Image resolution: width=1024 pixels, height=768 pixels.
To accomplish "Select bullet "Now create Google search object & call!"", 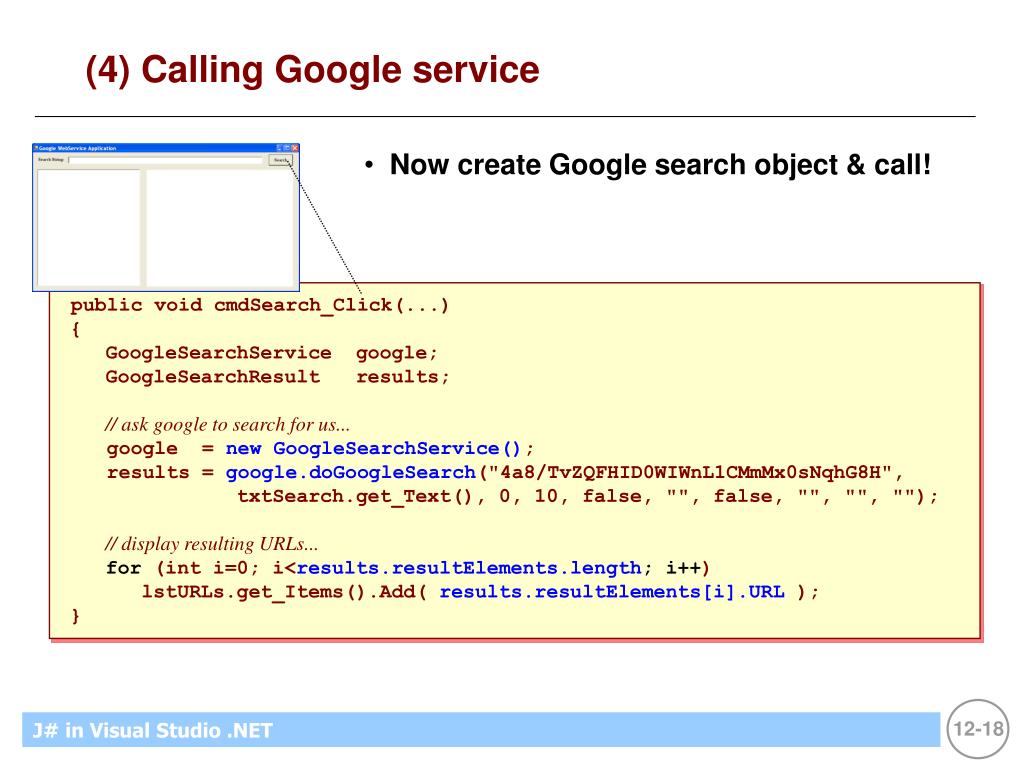I will [660, 165].
